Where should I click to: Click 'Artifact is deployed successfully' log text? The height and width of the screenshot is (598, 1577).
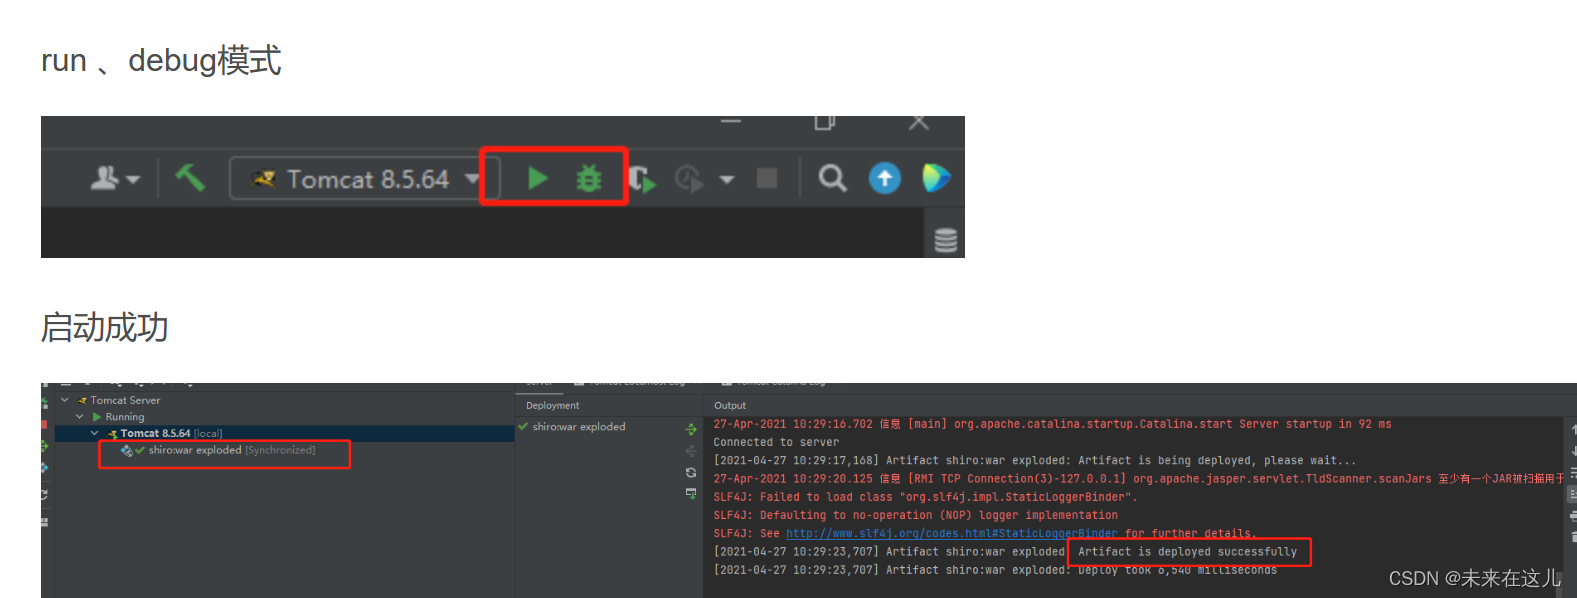point(1187,552)
